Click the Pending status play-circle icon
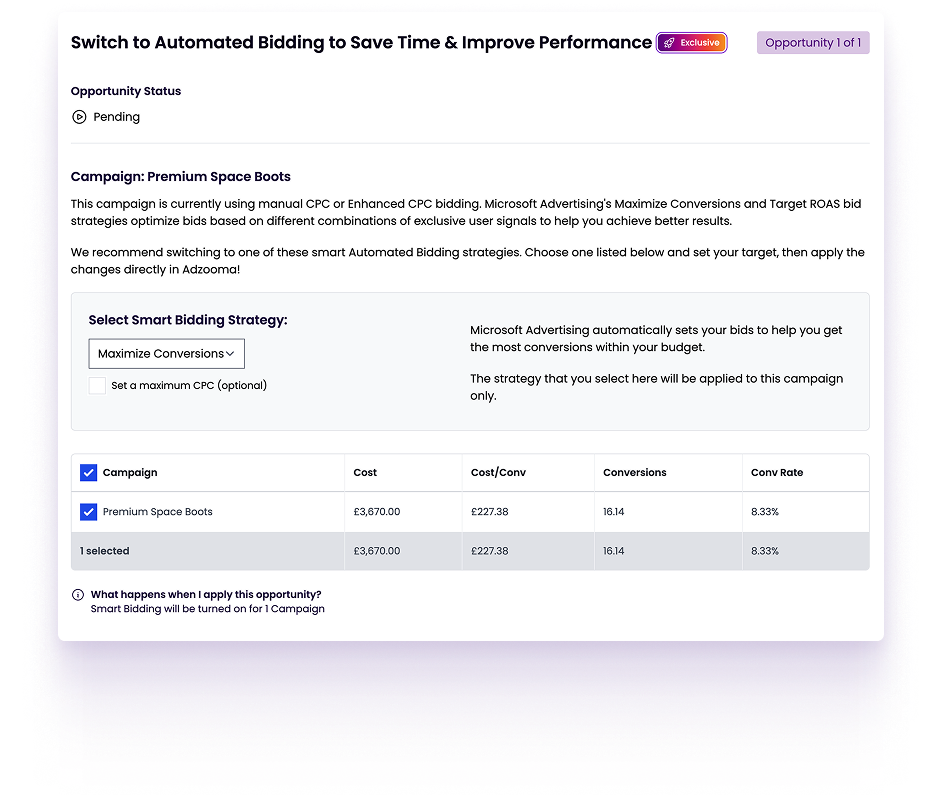 (x=79, y=117)
